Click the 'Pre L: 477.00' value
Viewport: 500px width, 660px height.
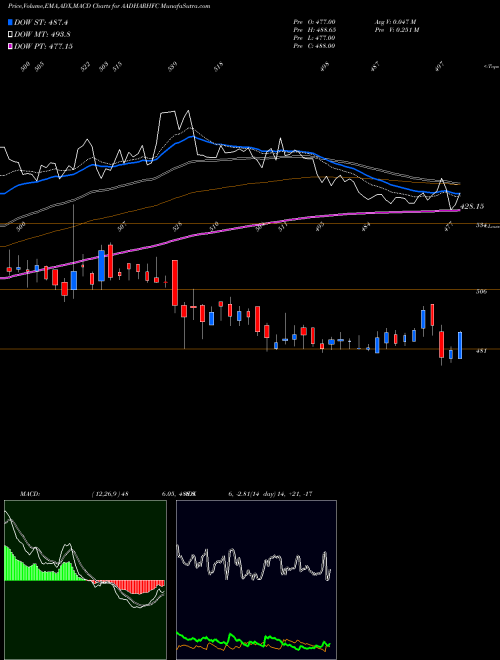(314, 37)
